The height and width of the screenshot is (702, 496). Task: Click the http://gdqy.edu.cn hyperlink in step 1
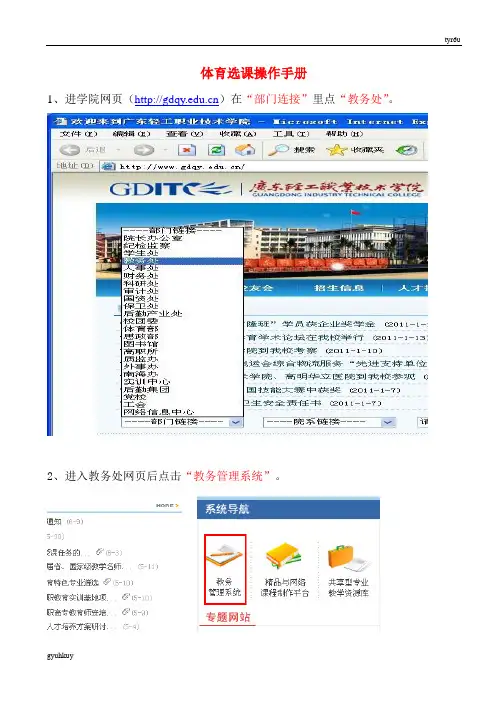tap(176, 99)
